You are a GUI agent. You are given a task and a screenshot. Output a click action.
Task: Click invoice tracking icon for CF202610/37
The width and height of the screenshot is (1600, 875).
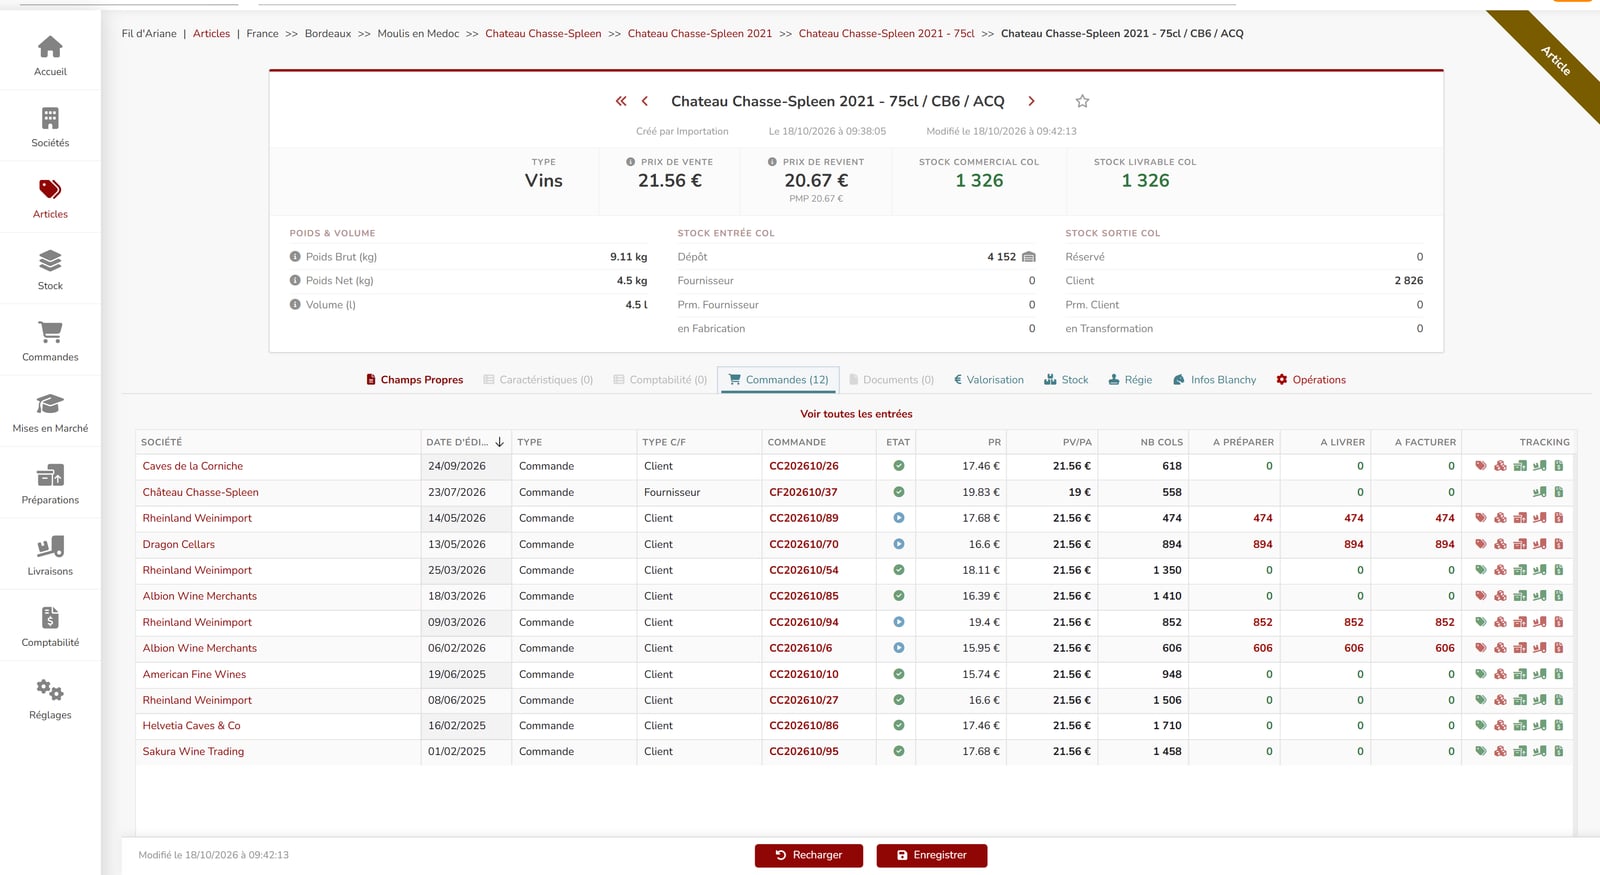[1558, 492]
